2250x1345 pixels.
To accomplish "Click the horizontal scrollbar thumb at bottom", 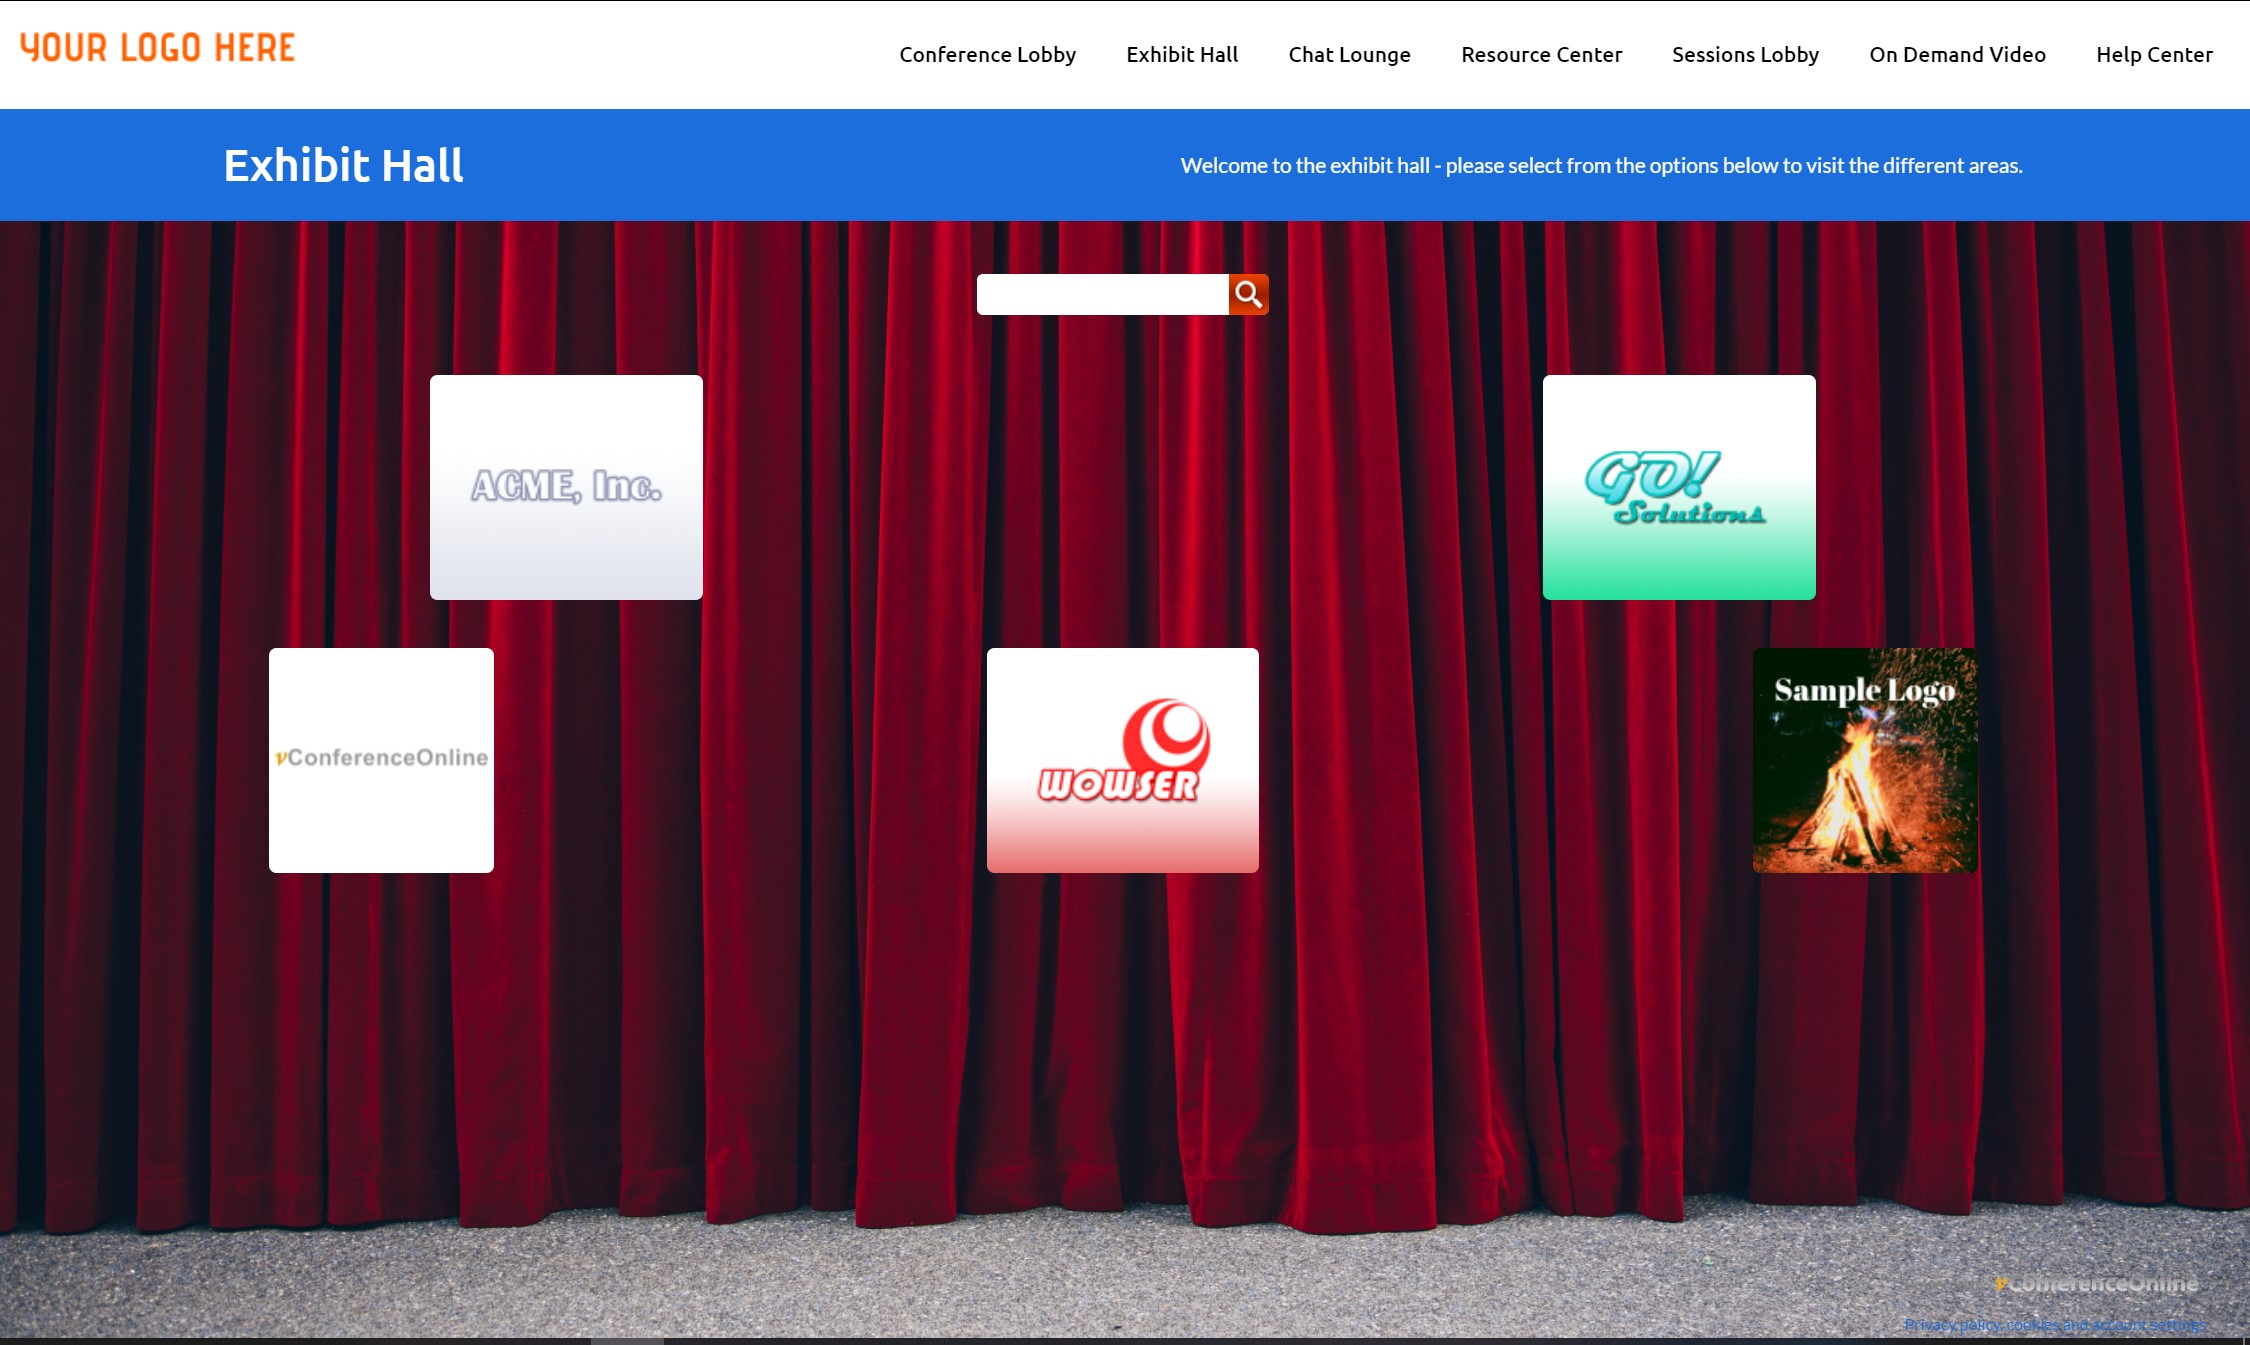I will (x=627, y=1340).
